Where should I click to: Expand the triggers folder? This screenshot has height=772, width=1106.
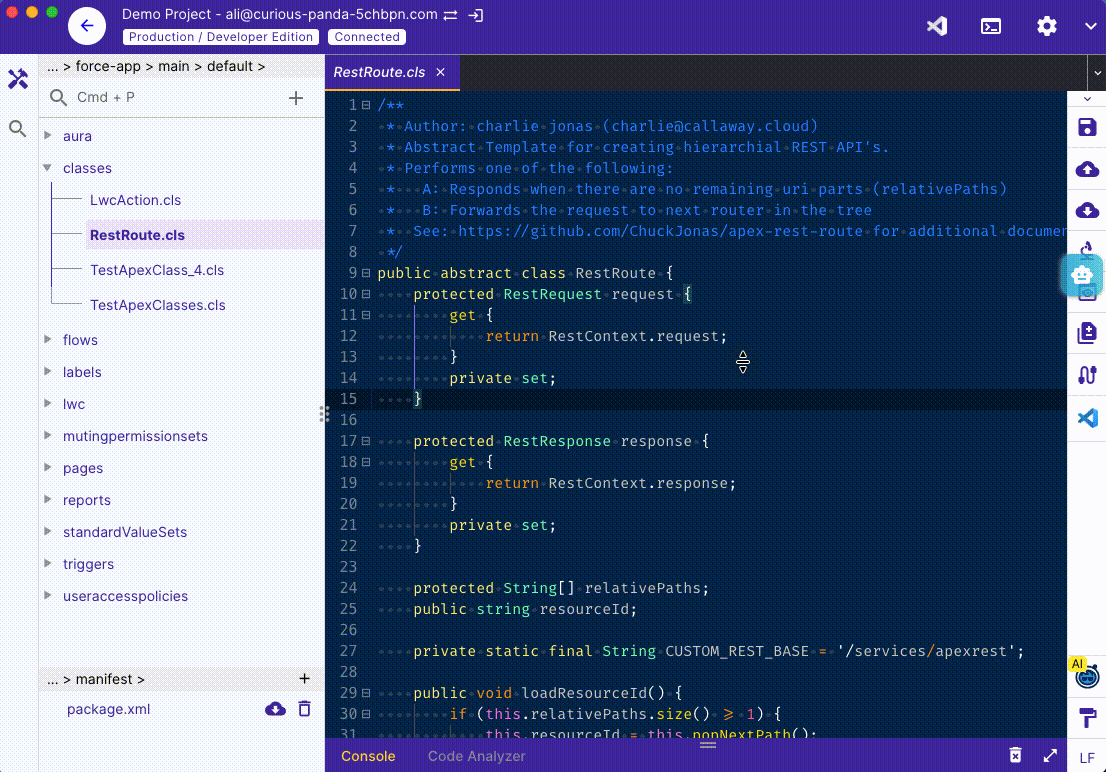coord(48,563)
